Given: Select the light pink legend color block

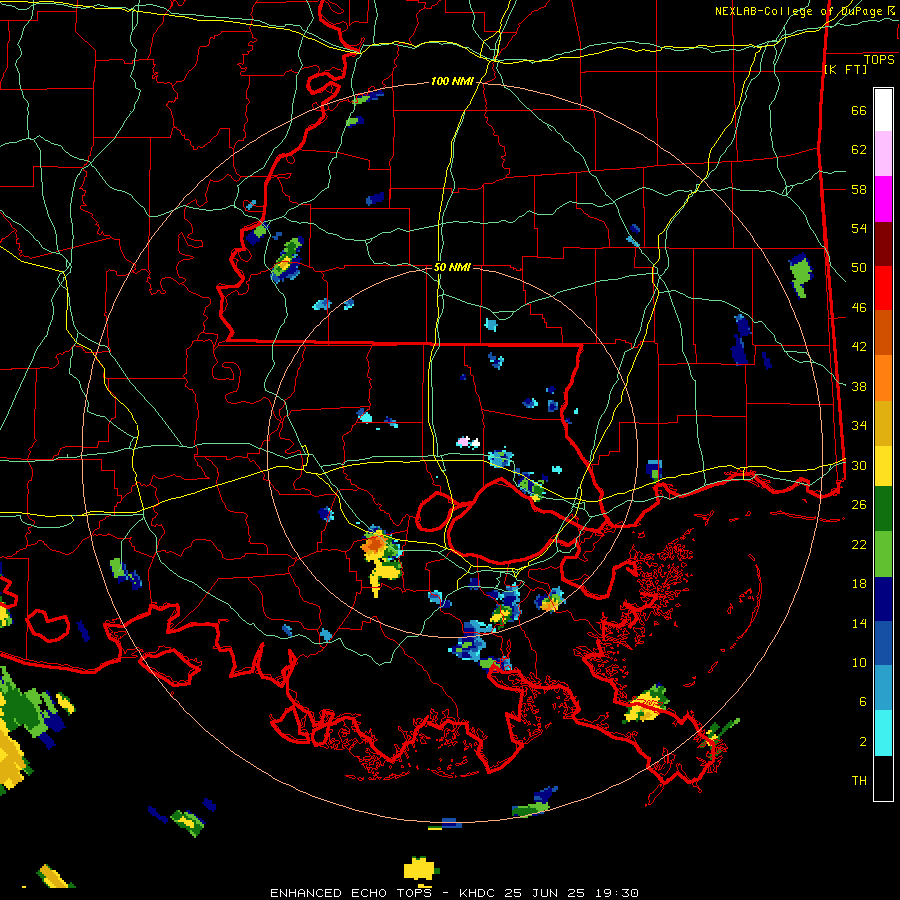Looking at the screenshot, I should pos(883,154).
